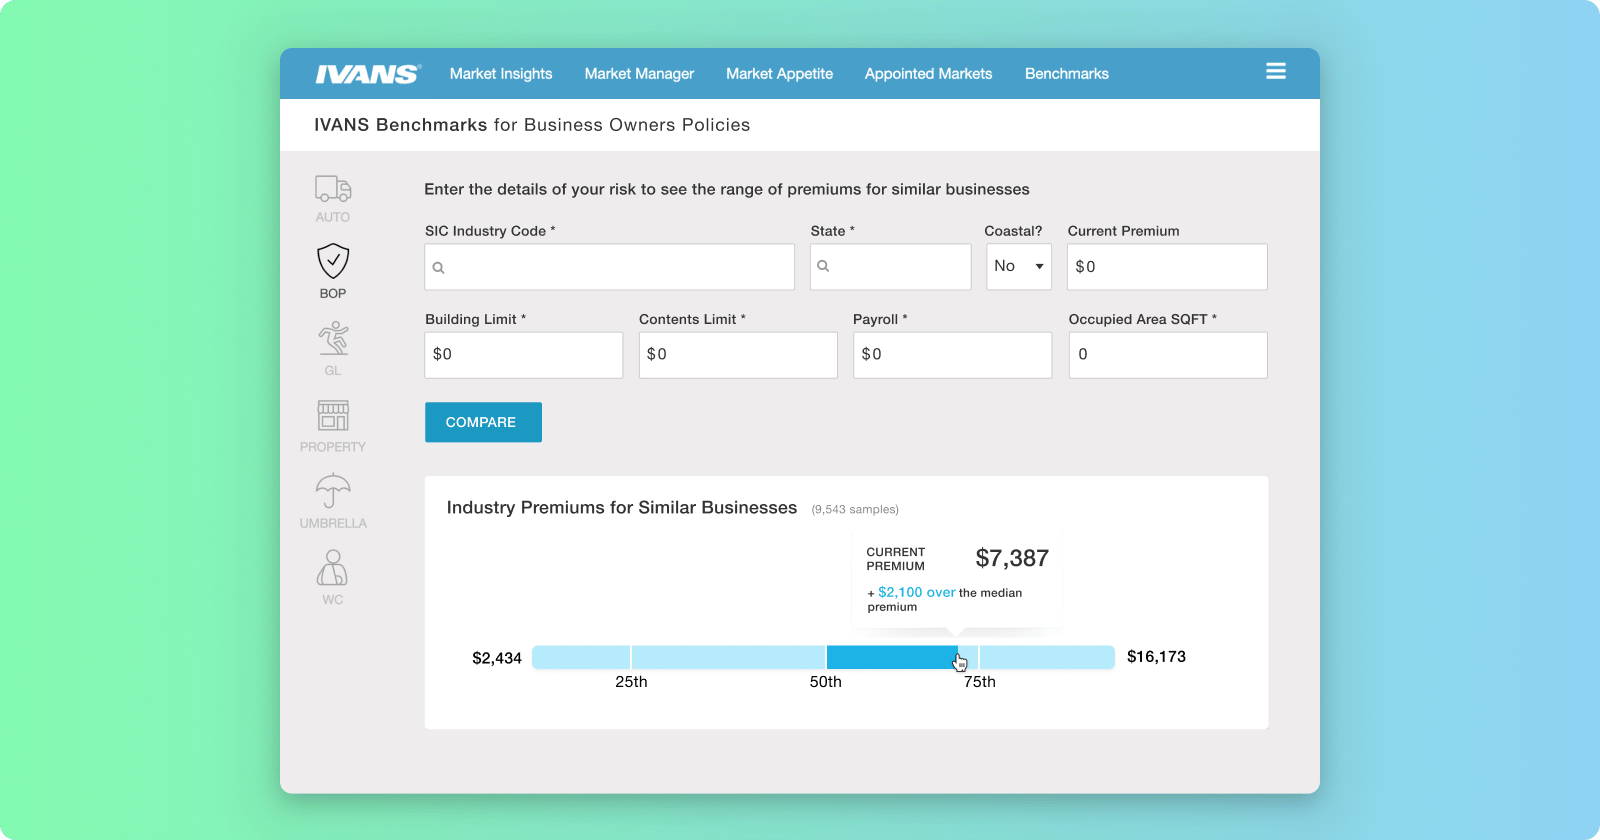Click the '(9,543 samples)' text
Screen dimensions: 1600x840
(855, 510)
